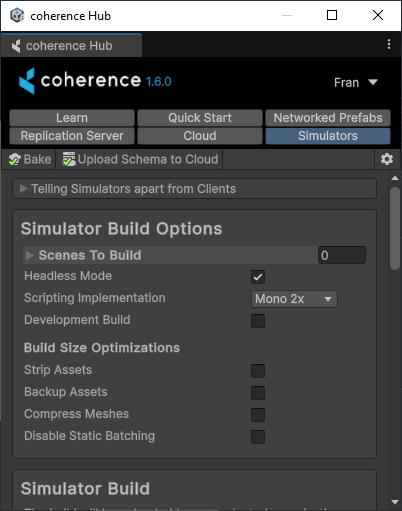Image resolution: width=402 pixels, height=511 pixels.
Task: Click Upload Schema to Cloud icon
Action: pyautogui.click(x=69, y=159)
